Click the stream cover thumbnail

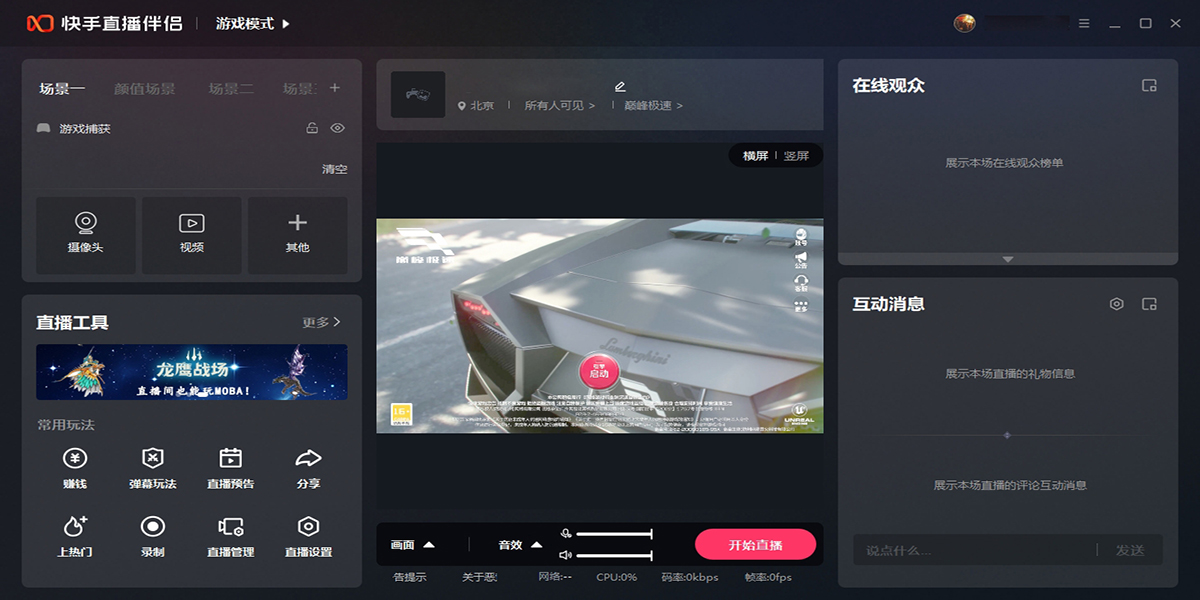point(418,94)
